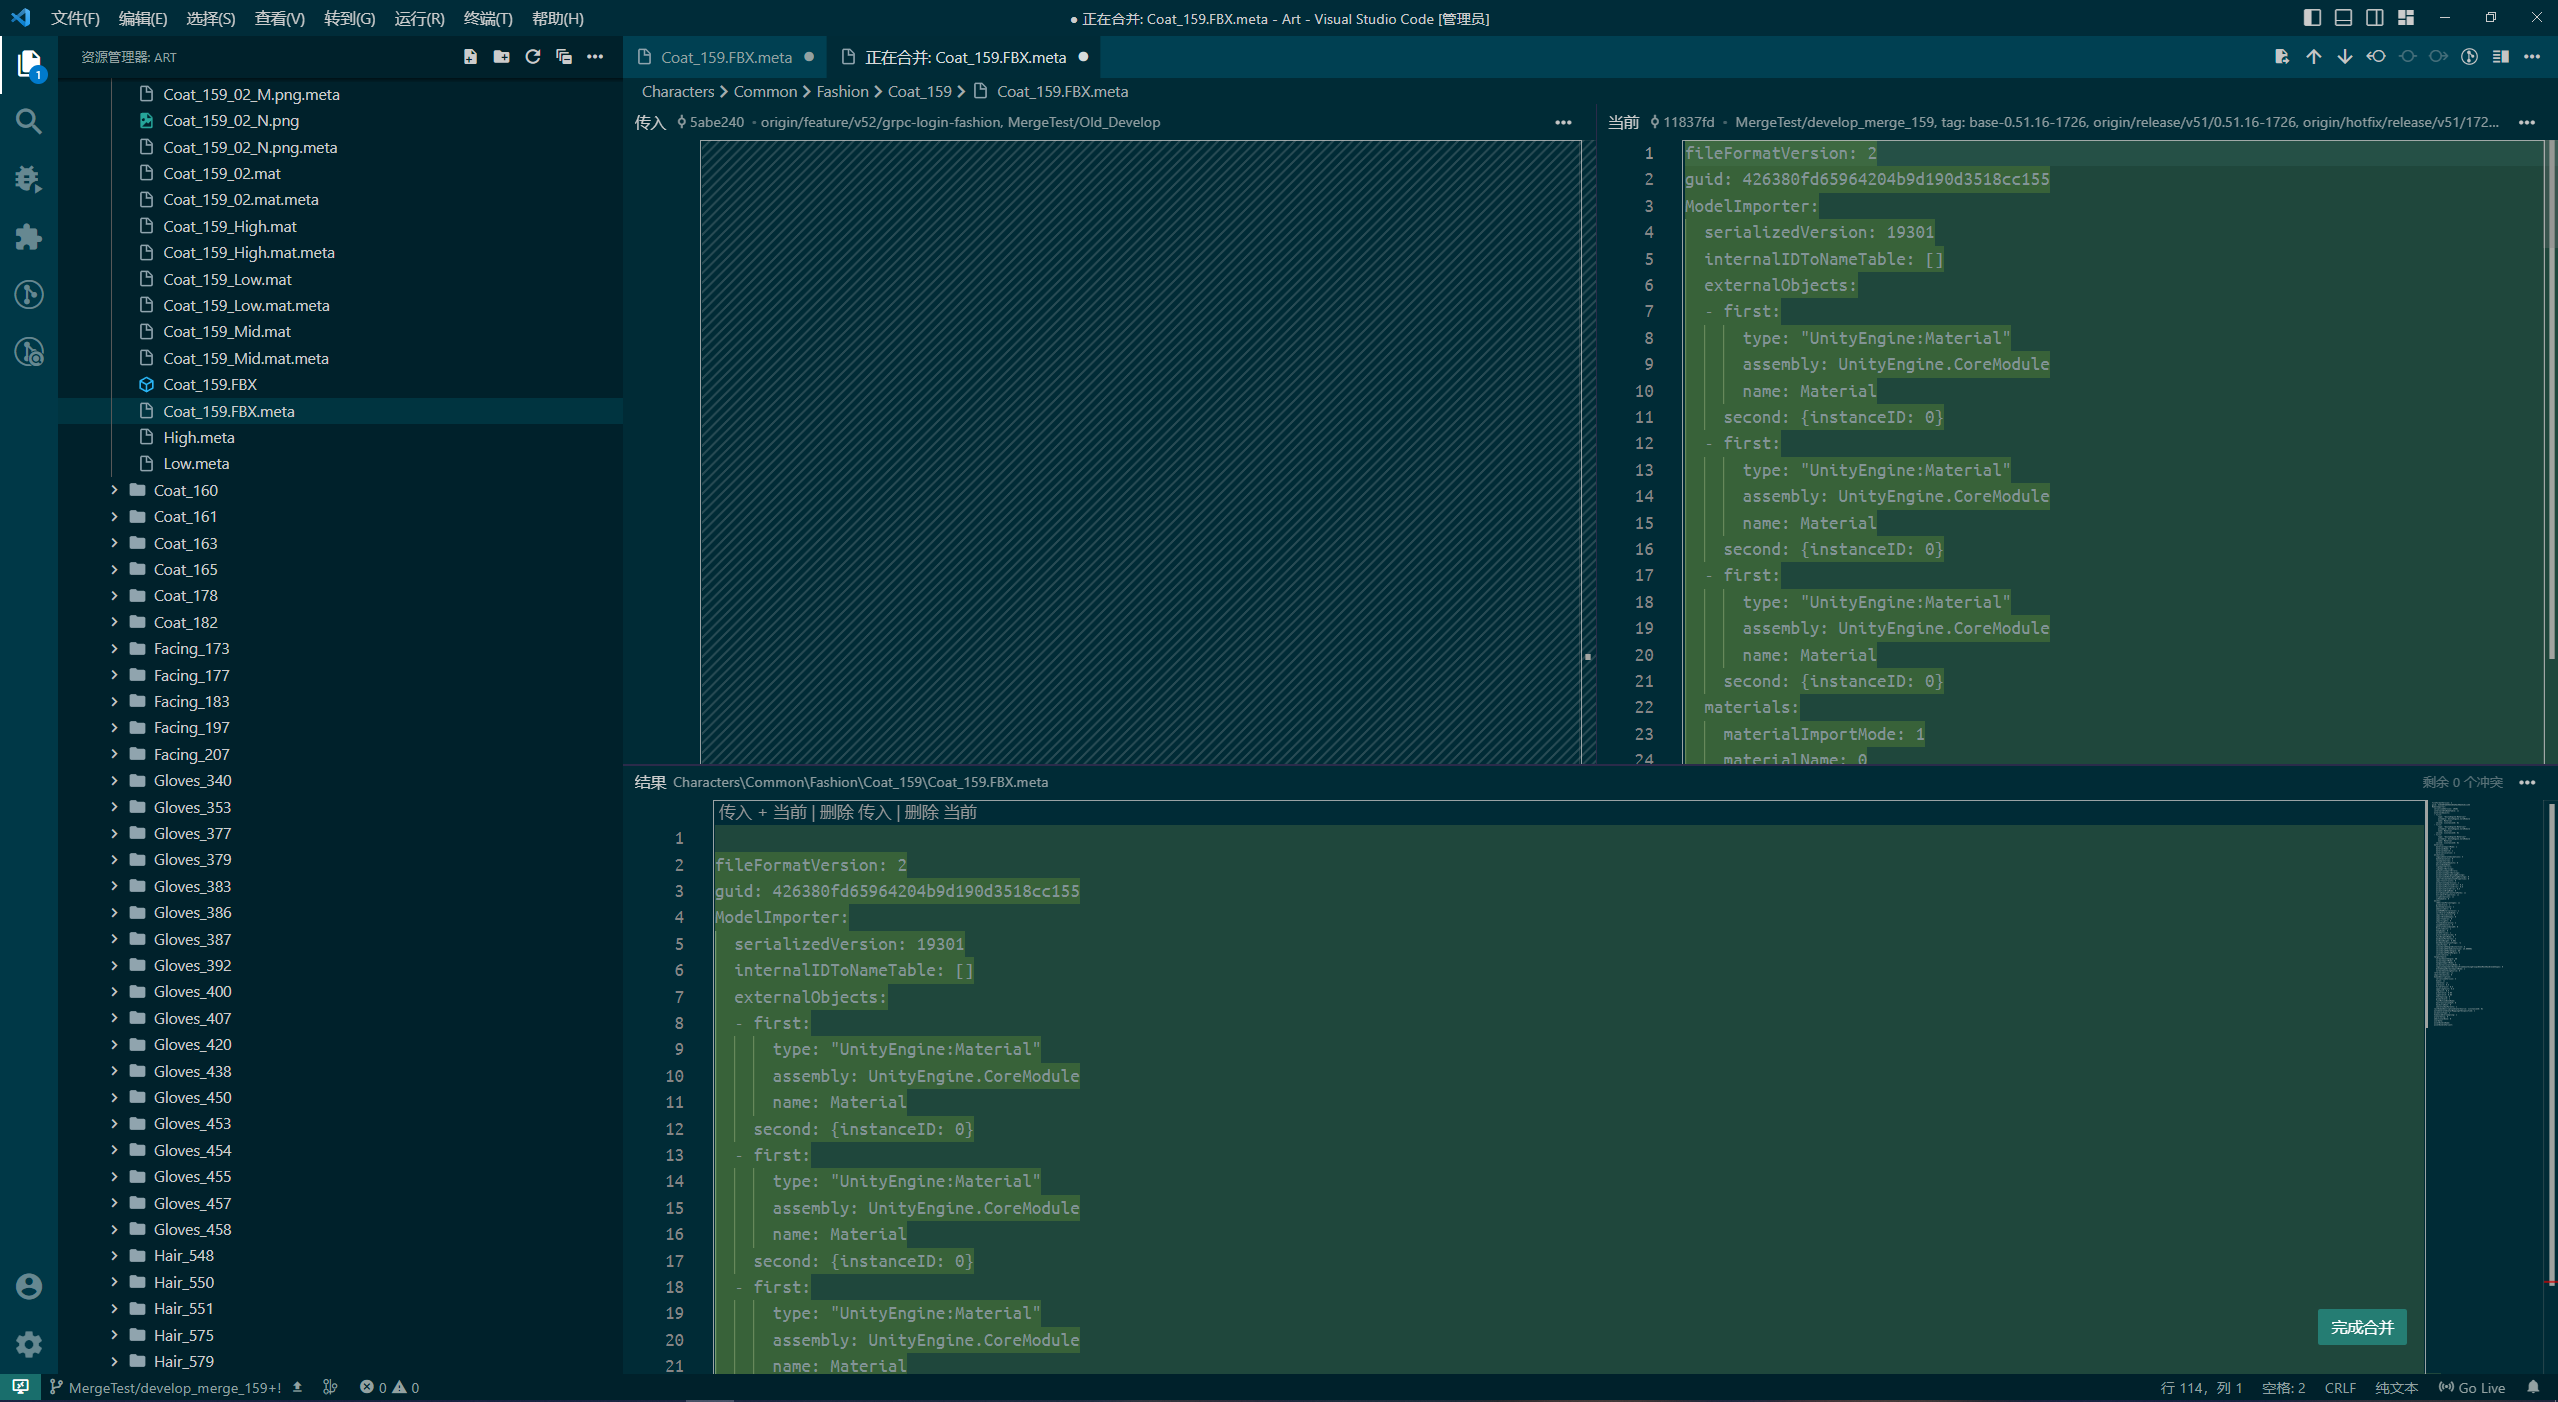
Task: Toggle the primary sidebar visibility
Action: point(2310,17)
